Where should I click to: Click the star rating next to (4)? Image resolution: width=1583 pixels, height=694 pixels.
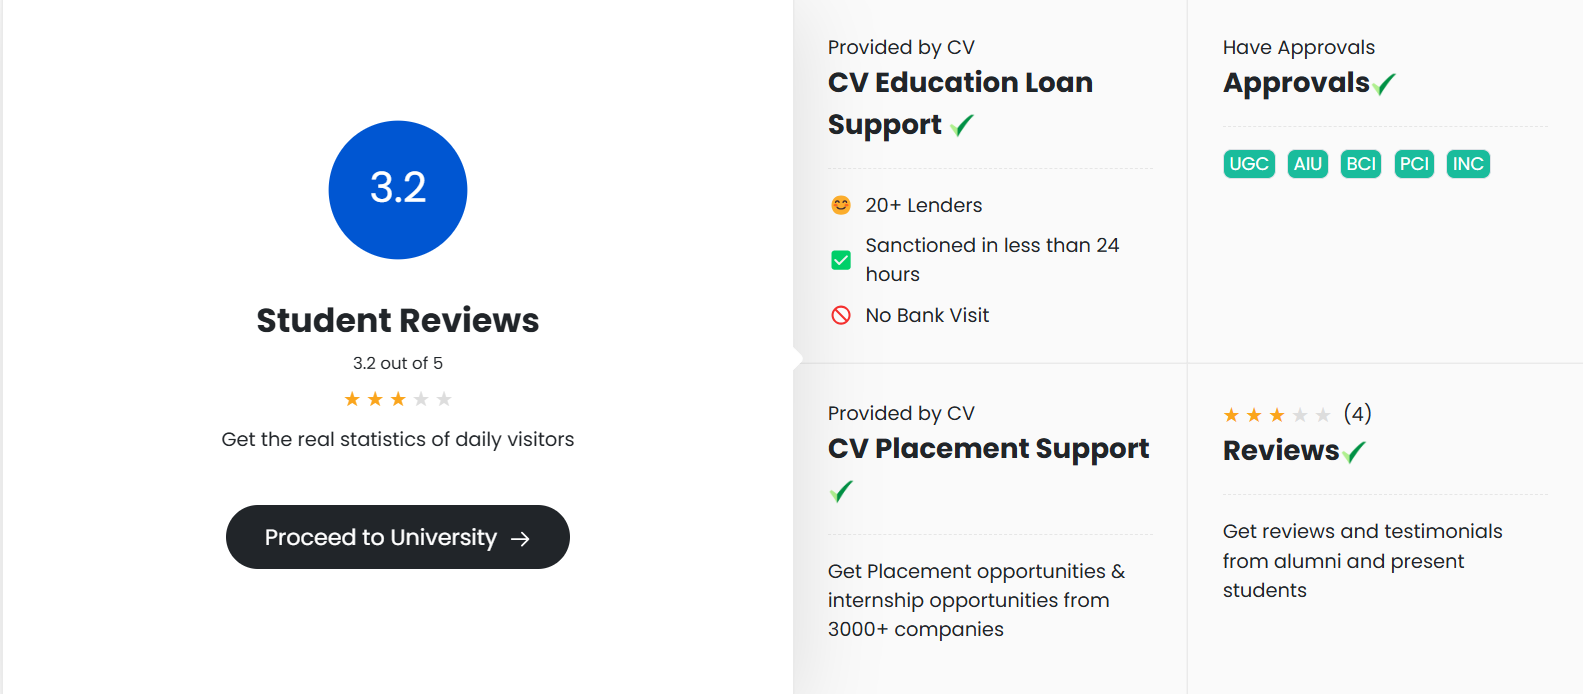pos(1277,415)
